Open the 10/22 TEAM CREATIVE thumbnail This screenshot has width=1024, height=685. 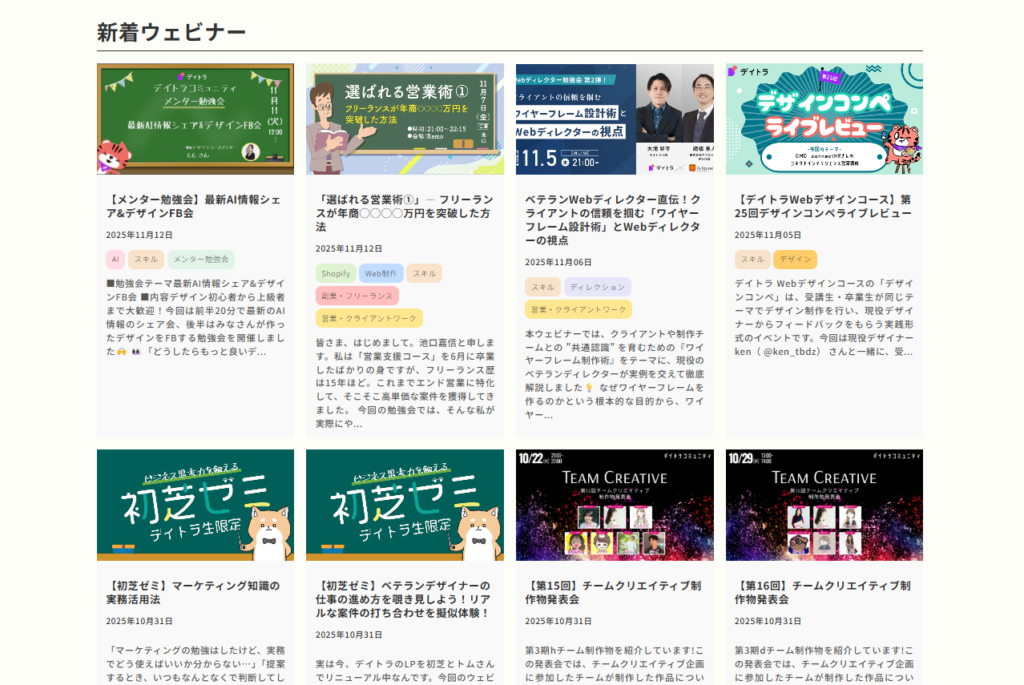click(x=614, y=505)
